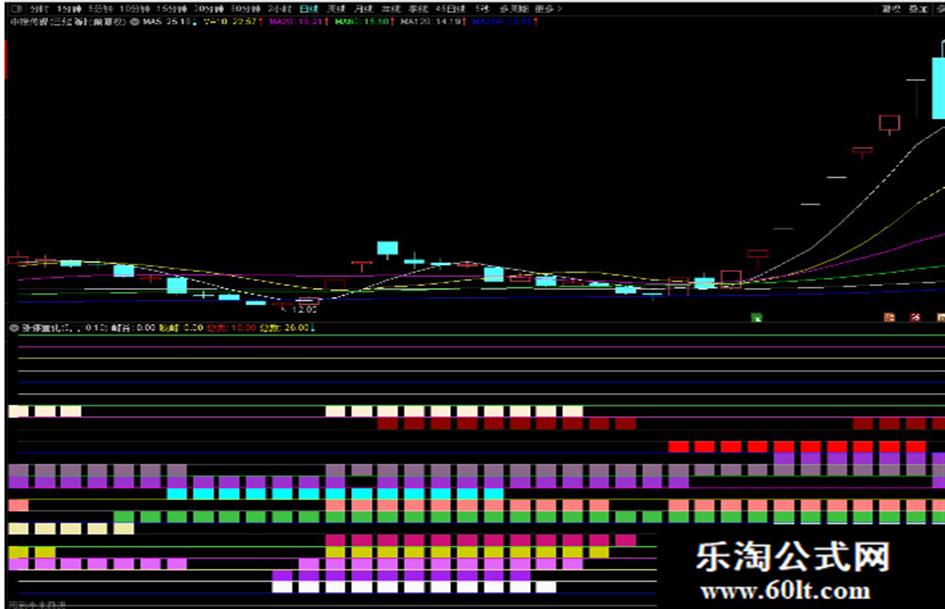Select the 1分钟 period tab
Viewport: 945px width, 609px height.
pyautogui.click(x=69, y=9)
